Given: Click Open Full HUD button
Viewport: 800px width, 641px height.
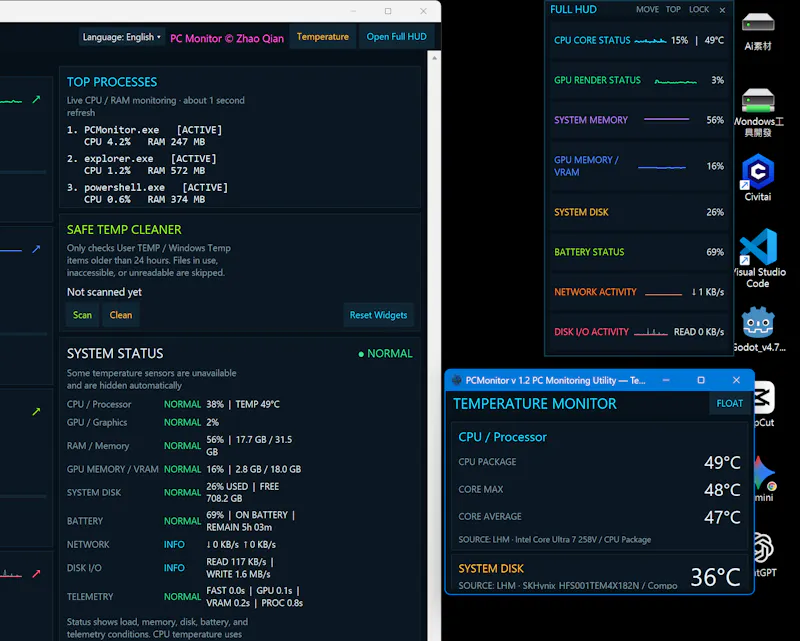Looking at the screenshot, I should click(396, 37).
